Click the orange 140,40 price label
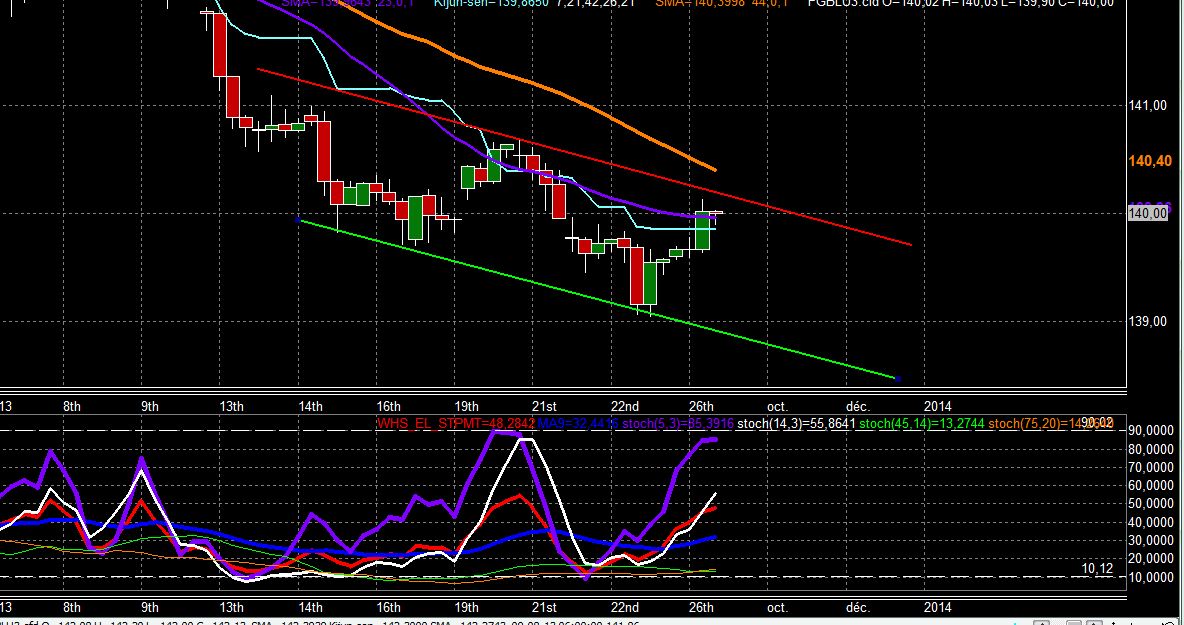 point(1150,161)
